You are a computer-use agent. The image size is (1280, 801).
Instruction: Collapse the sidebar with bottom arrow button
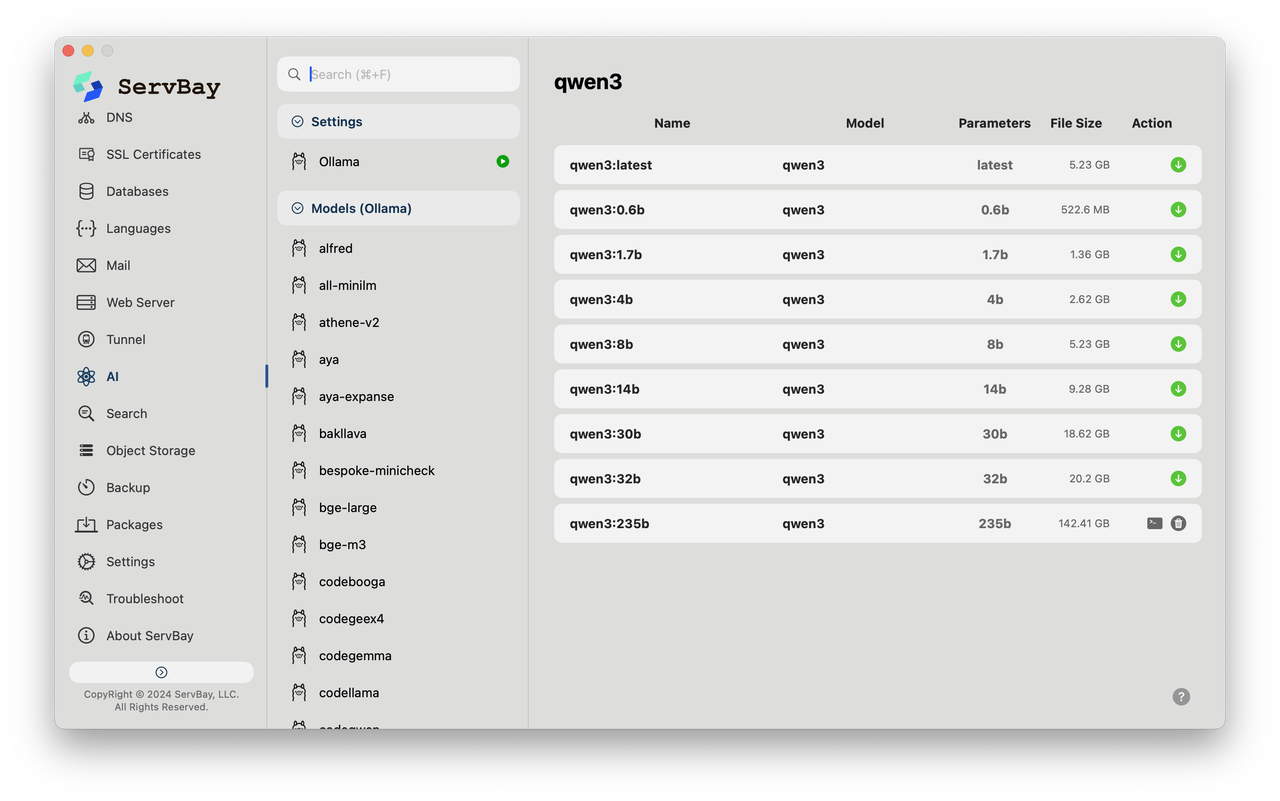pos(161,672)
